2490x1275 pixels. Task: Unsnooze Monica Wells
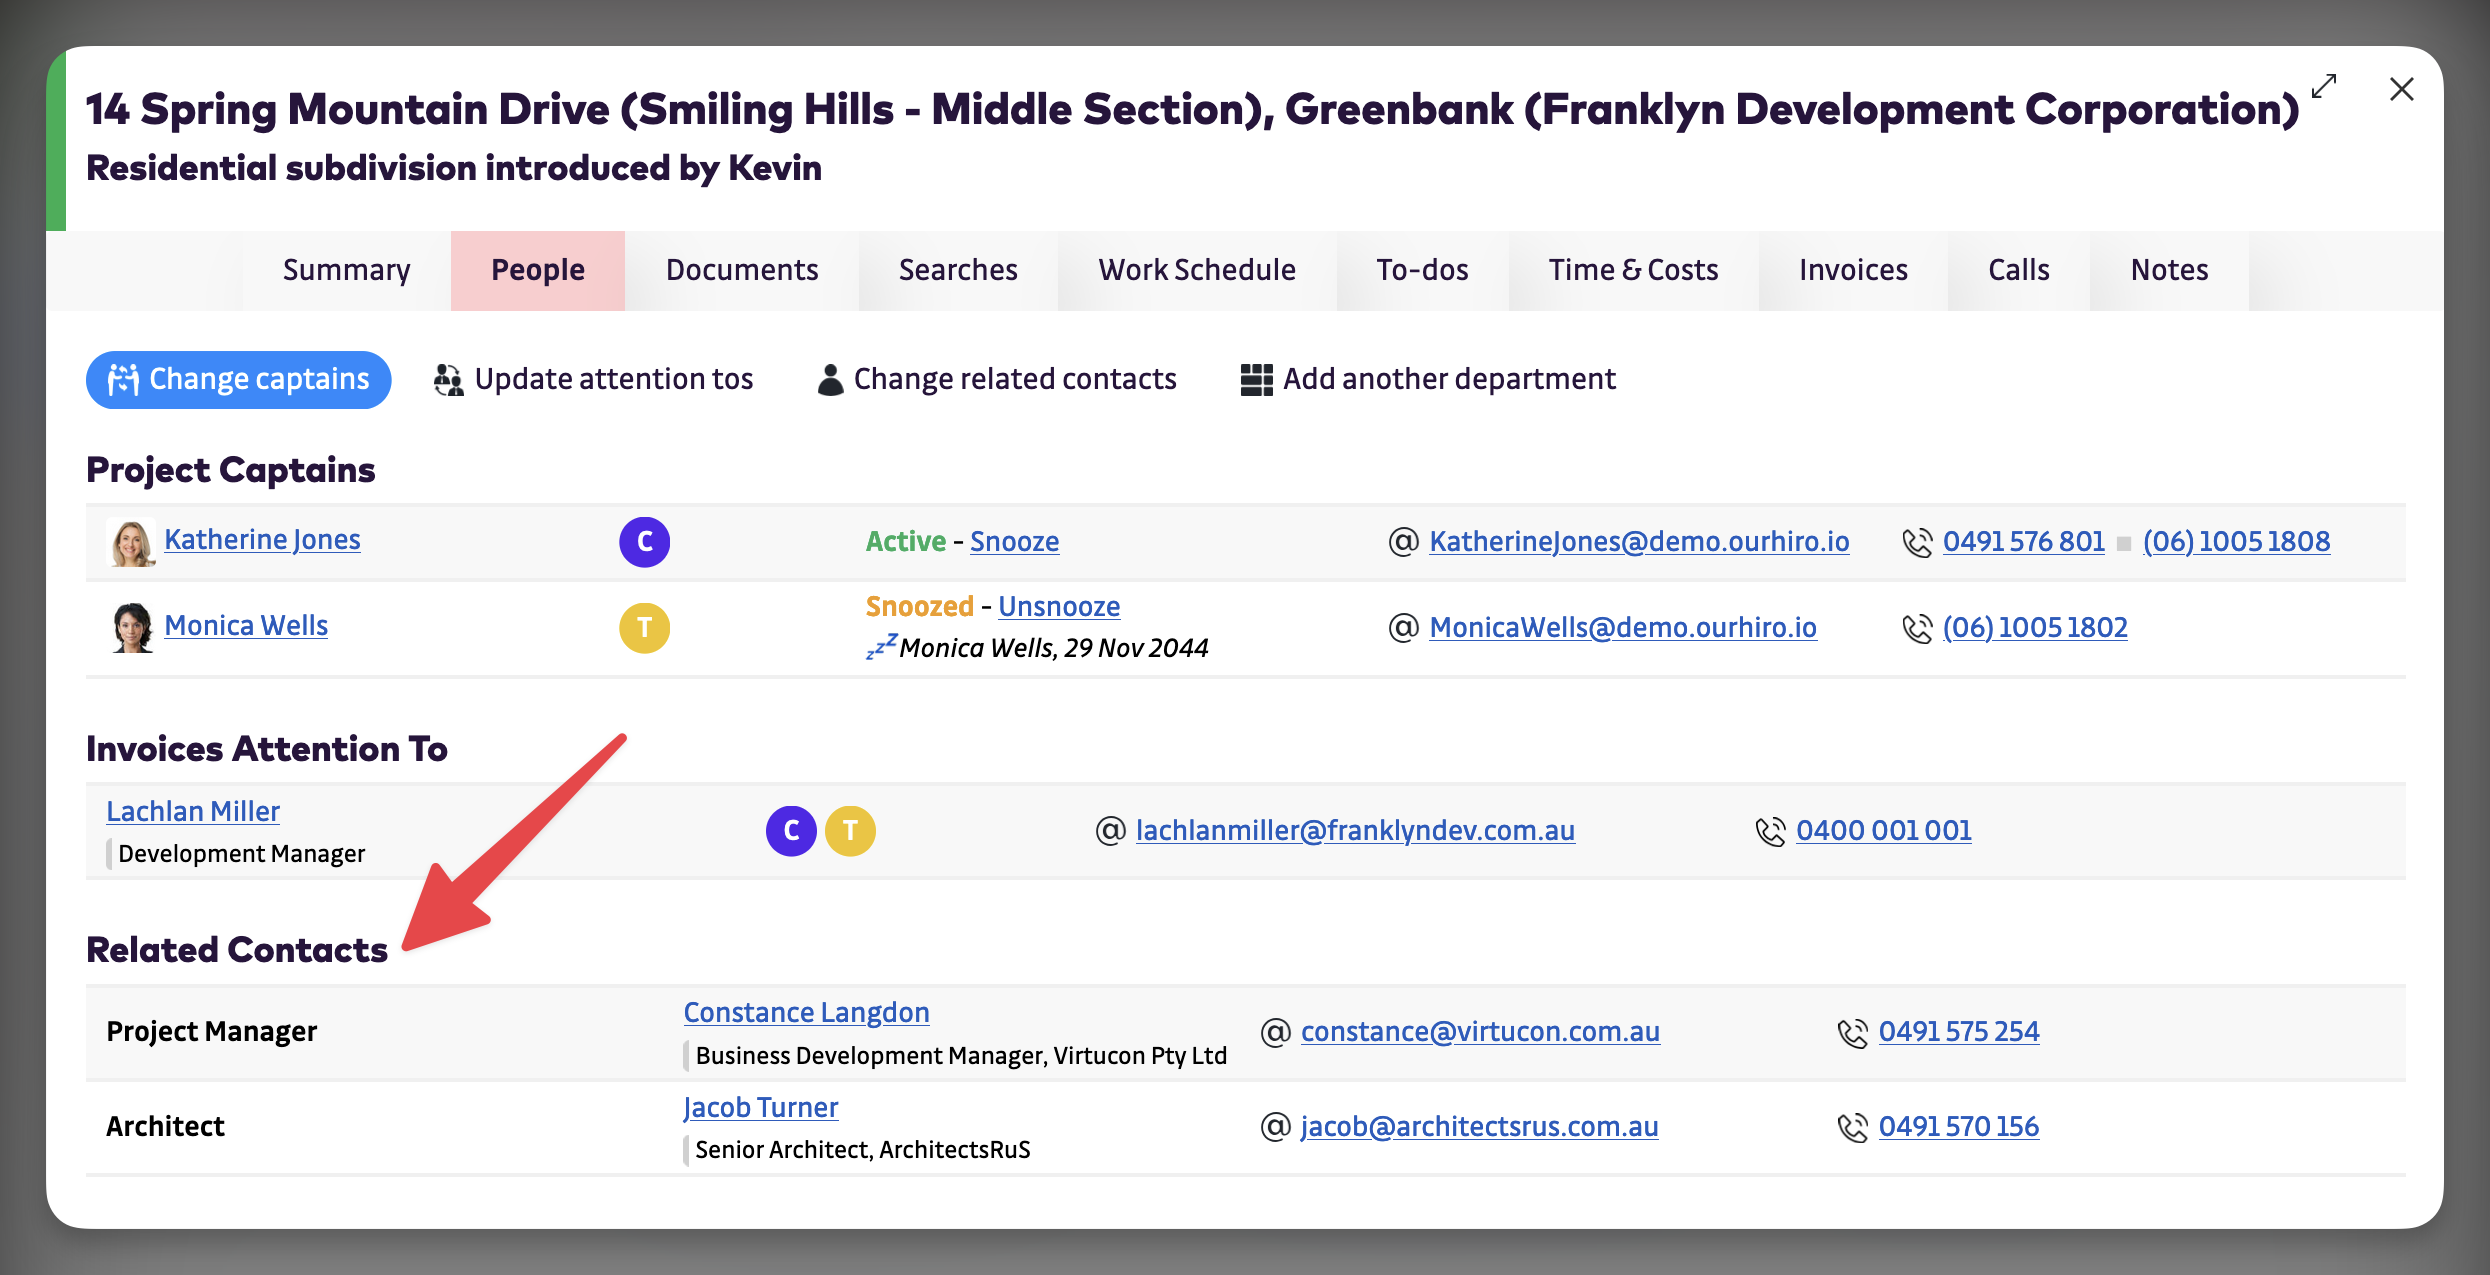[x=1058, y=607]
